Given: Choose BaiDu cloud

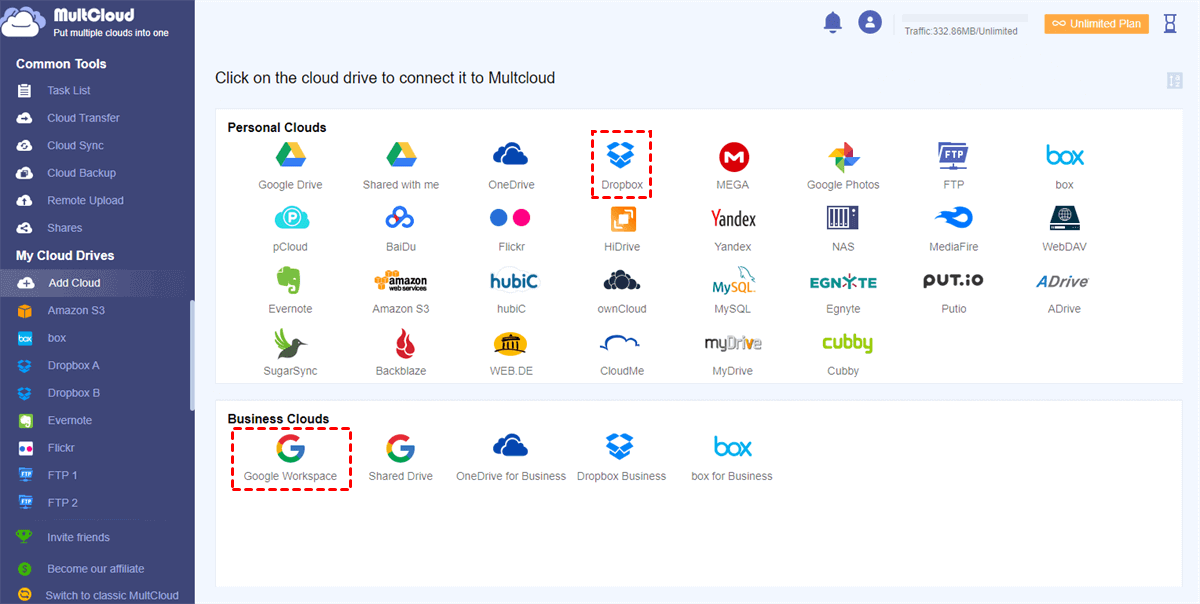Looking at the screenshot, I should coord(400,227).
